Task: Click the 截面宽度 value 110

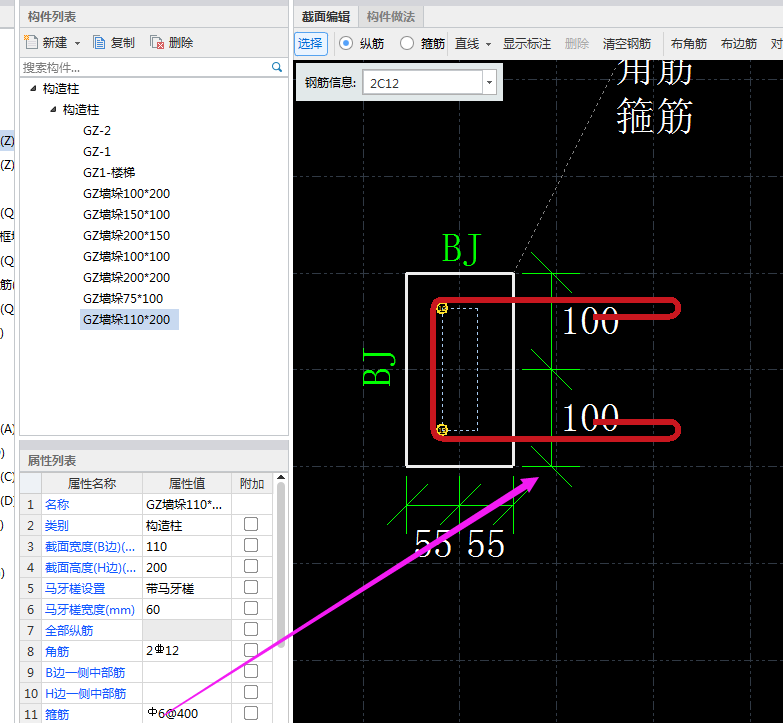Action: click(187, 546)
